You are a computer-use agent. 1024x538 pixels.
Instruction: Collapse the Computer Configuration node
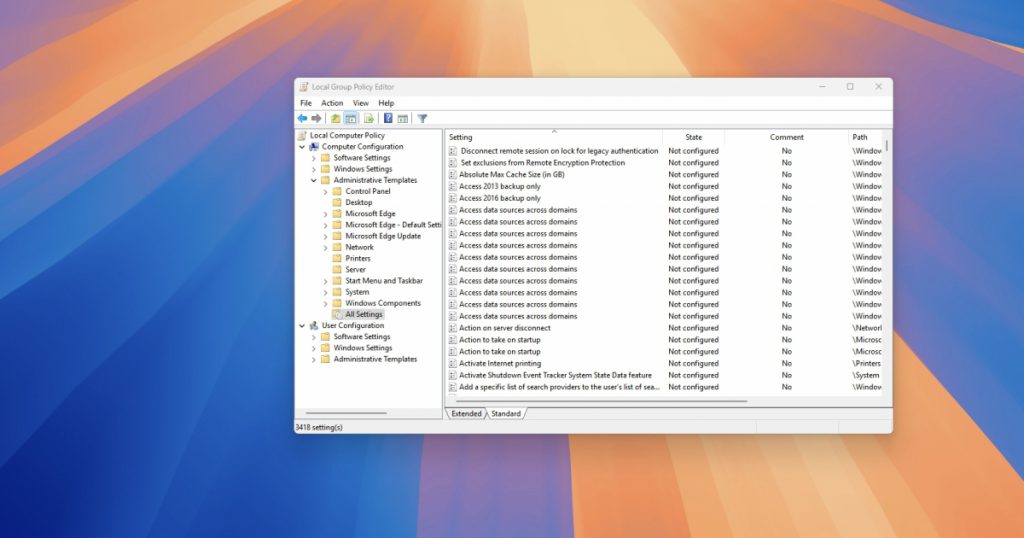pyautogui.click(x=303, y=147)
